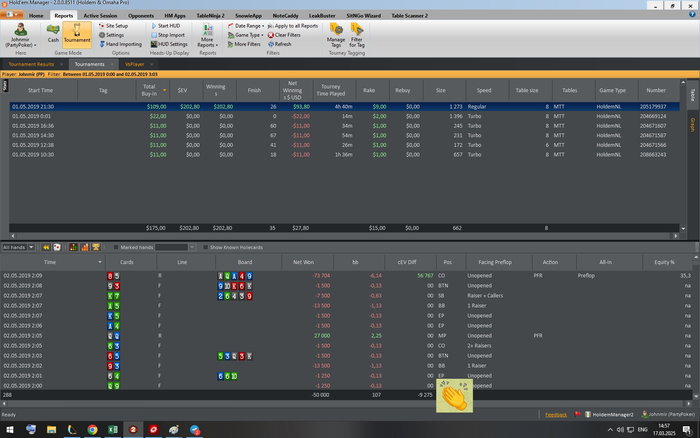
Task: Stop Import in the ribbon
Action: [168, 35]
